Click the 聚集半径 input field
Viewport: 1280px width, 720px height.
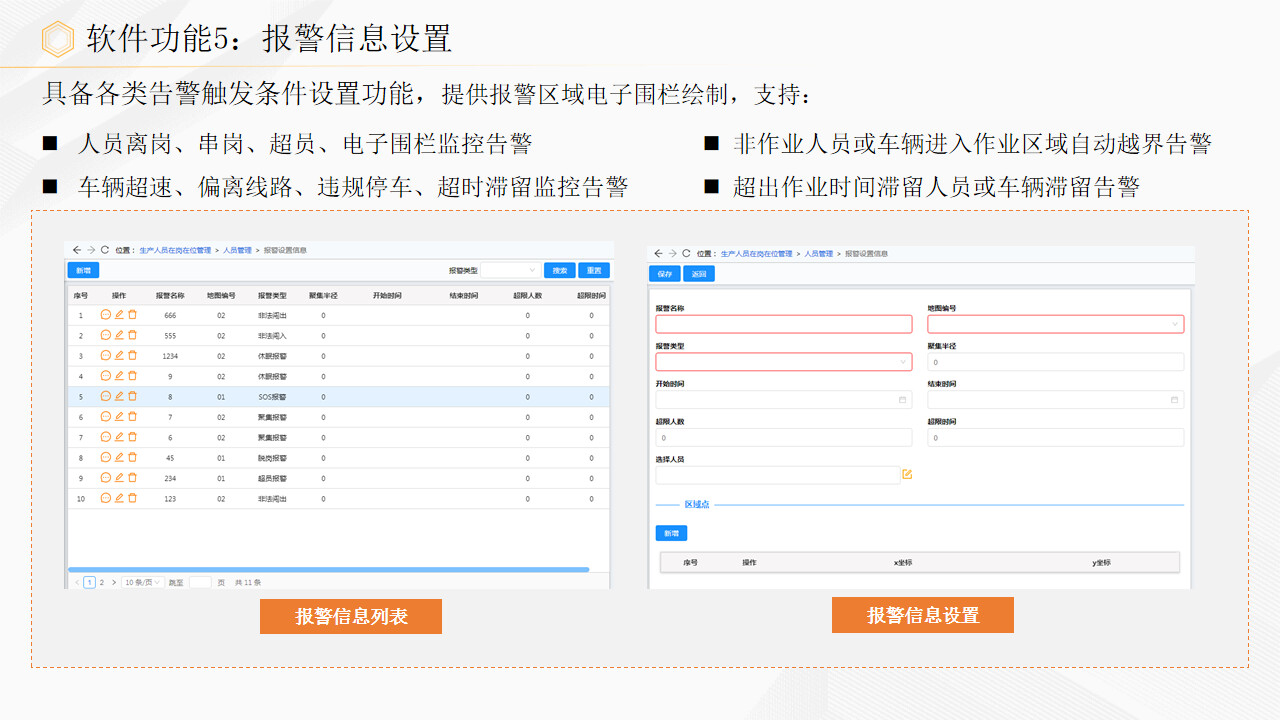click(1056, 362)
